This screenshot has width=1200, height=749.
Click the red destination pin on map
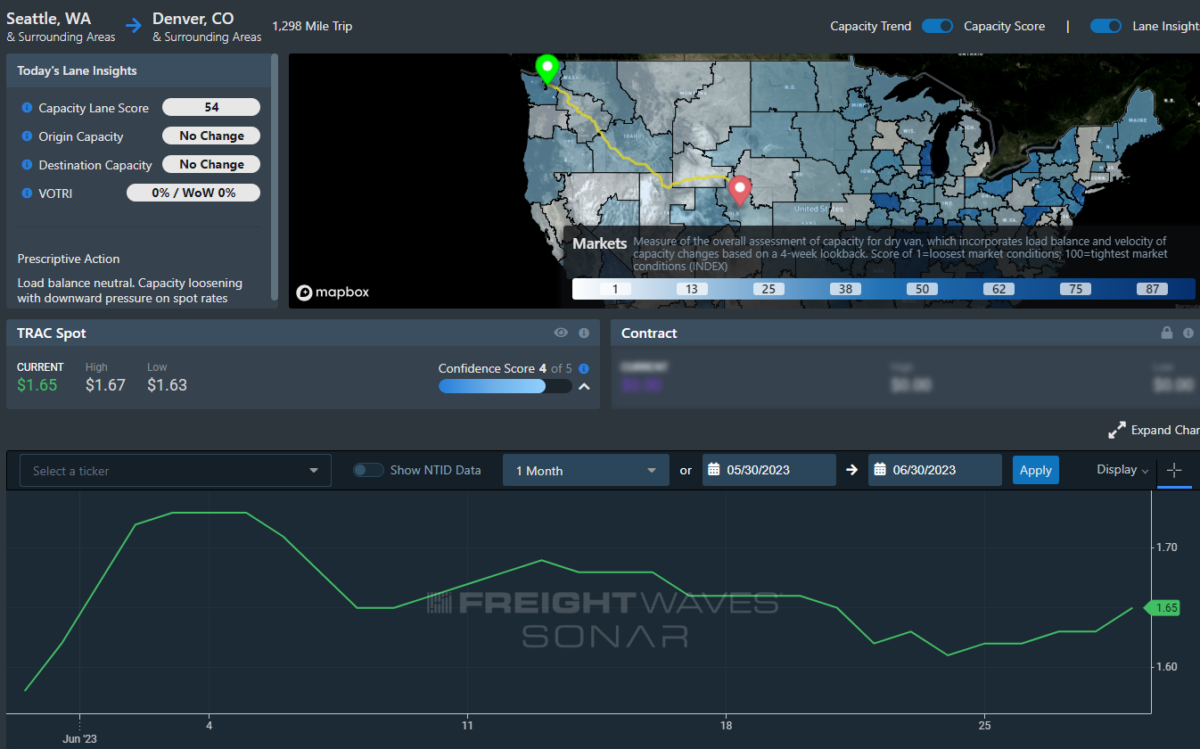click(x=740, y=190)
